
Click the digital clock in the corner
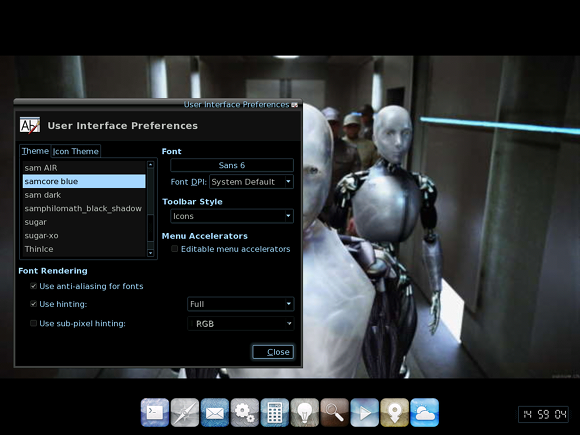[543, 414]
